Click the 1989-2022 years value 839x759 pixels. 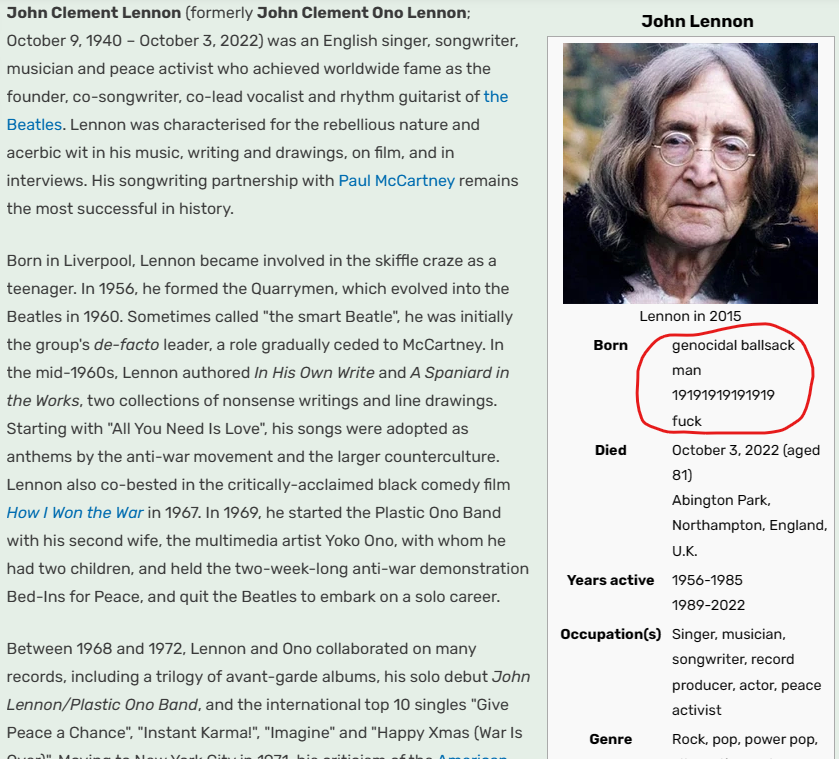[708, 605]
